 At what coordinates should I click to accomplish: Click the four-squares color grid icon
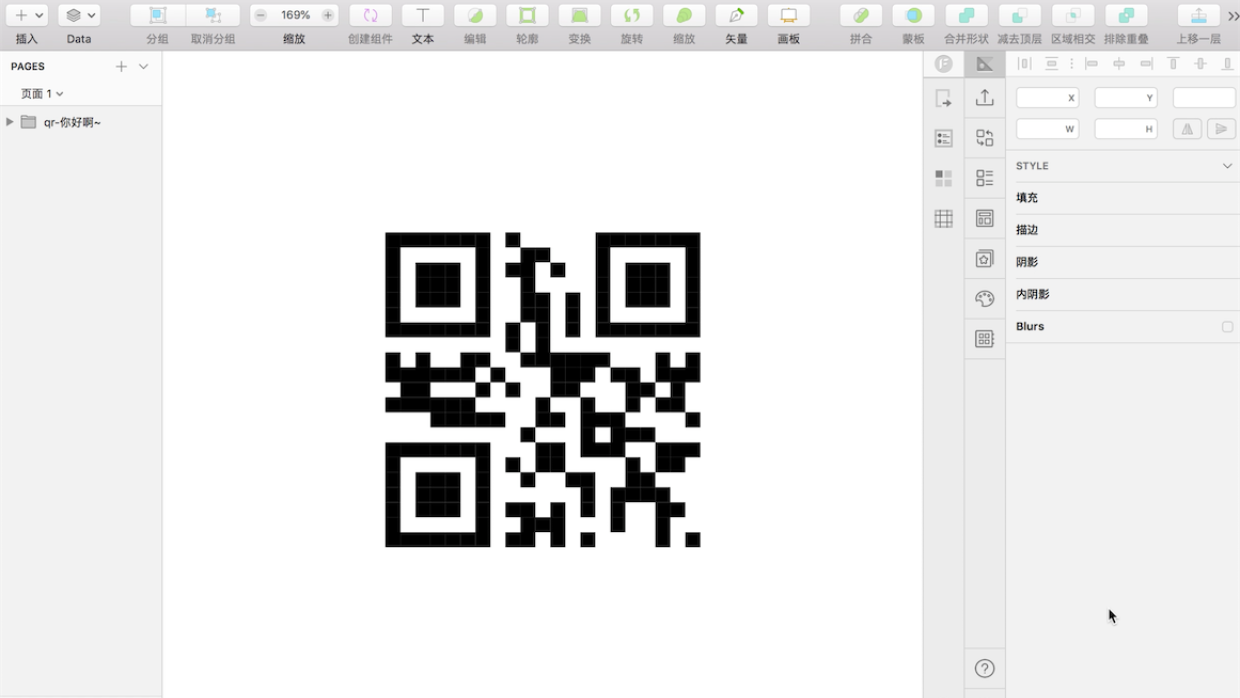(x=943, y=178)
